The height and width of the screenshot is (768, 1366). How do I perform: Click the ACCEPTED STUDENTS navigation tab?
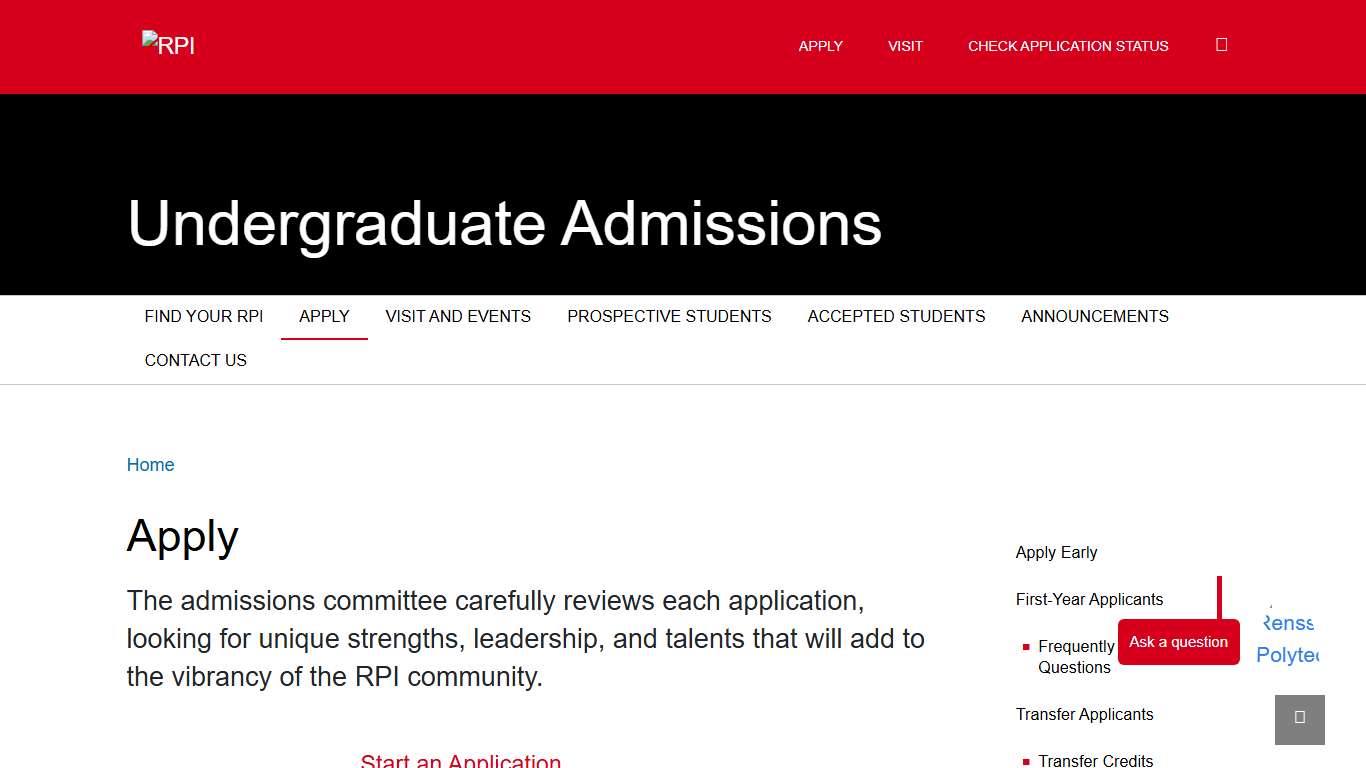896,316
